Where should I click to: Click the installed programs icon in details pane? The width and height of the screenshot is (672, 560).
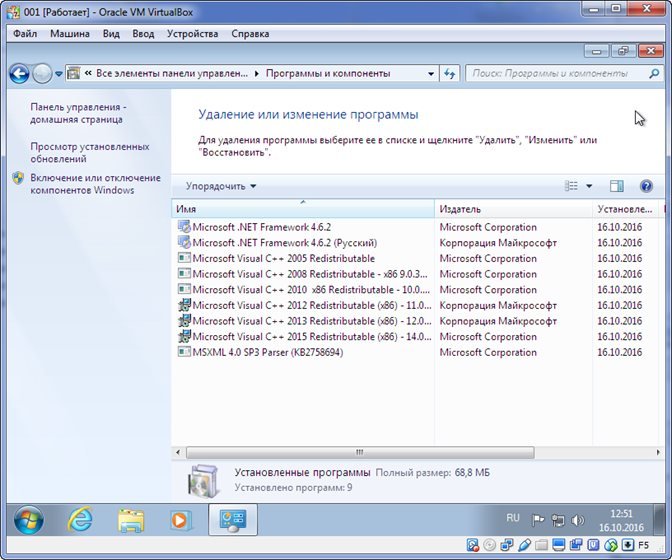coord(203,481)
